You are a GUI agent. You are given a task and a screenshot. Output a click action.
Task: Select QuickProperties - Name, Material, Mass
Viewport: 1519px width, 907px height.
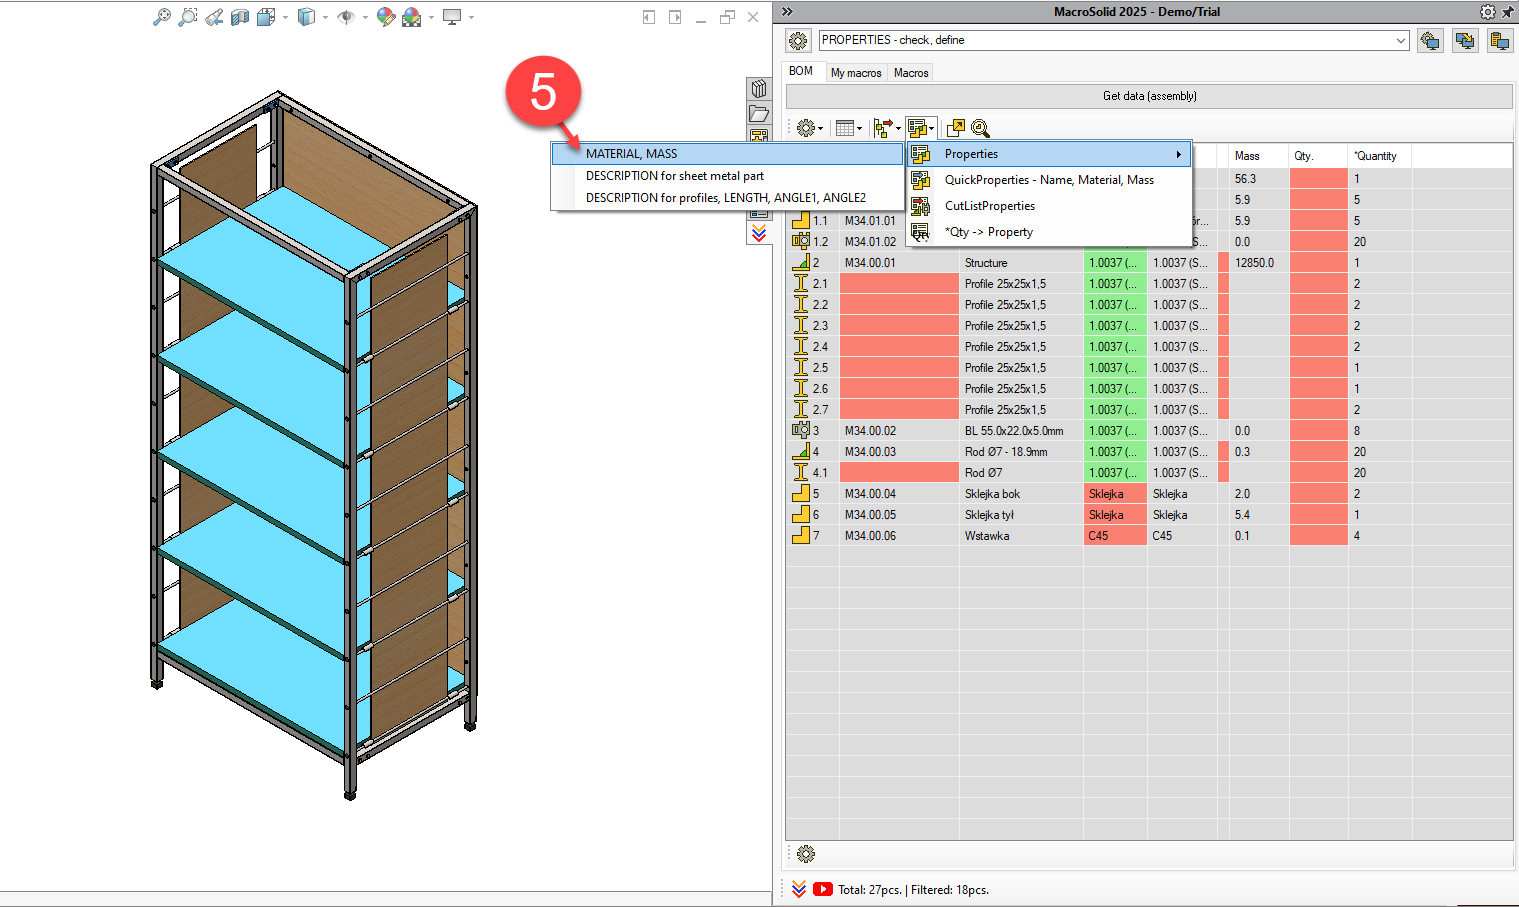point(1049,180)
